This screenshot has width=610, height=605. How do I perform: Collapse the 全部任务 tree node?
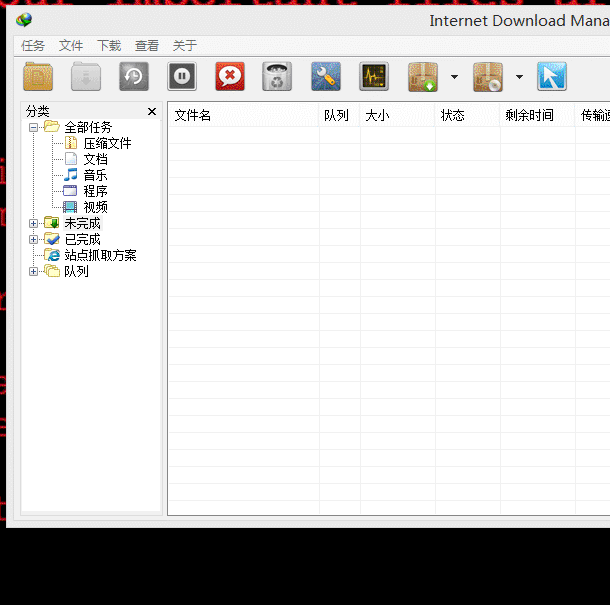pyautogui.click(x=33, y=127)
